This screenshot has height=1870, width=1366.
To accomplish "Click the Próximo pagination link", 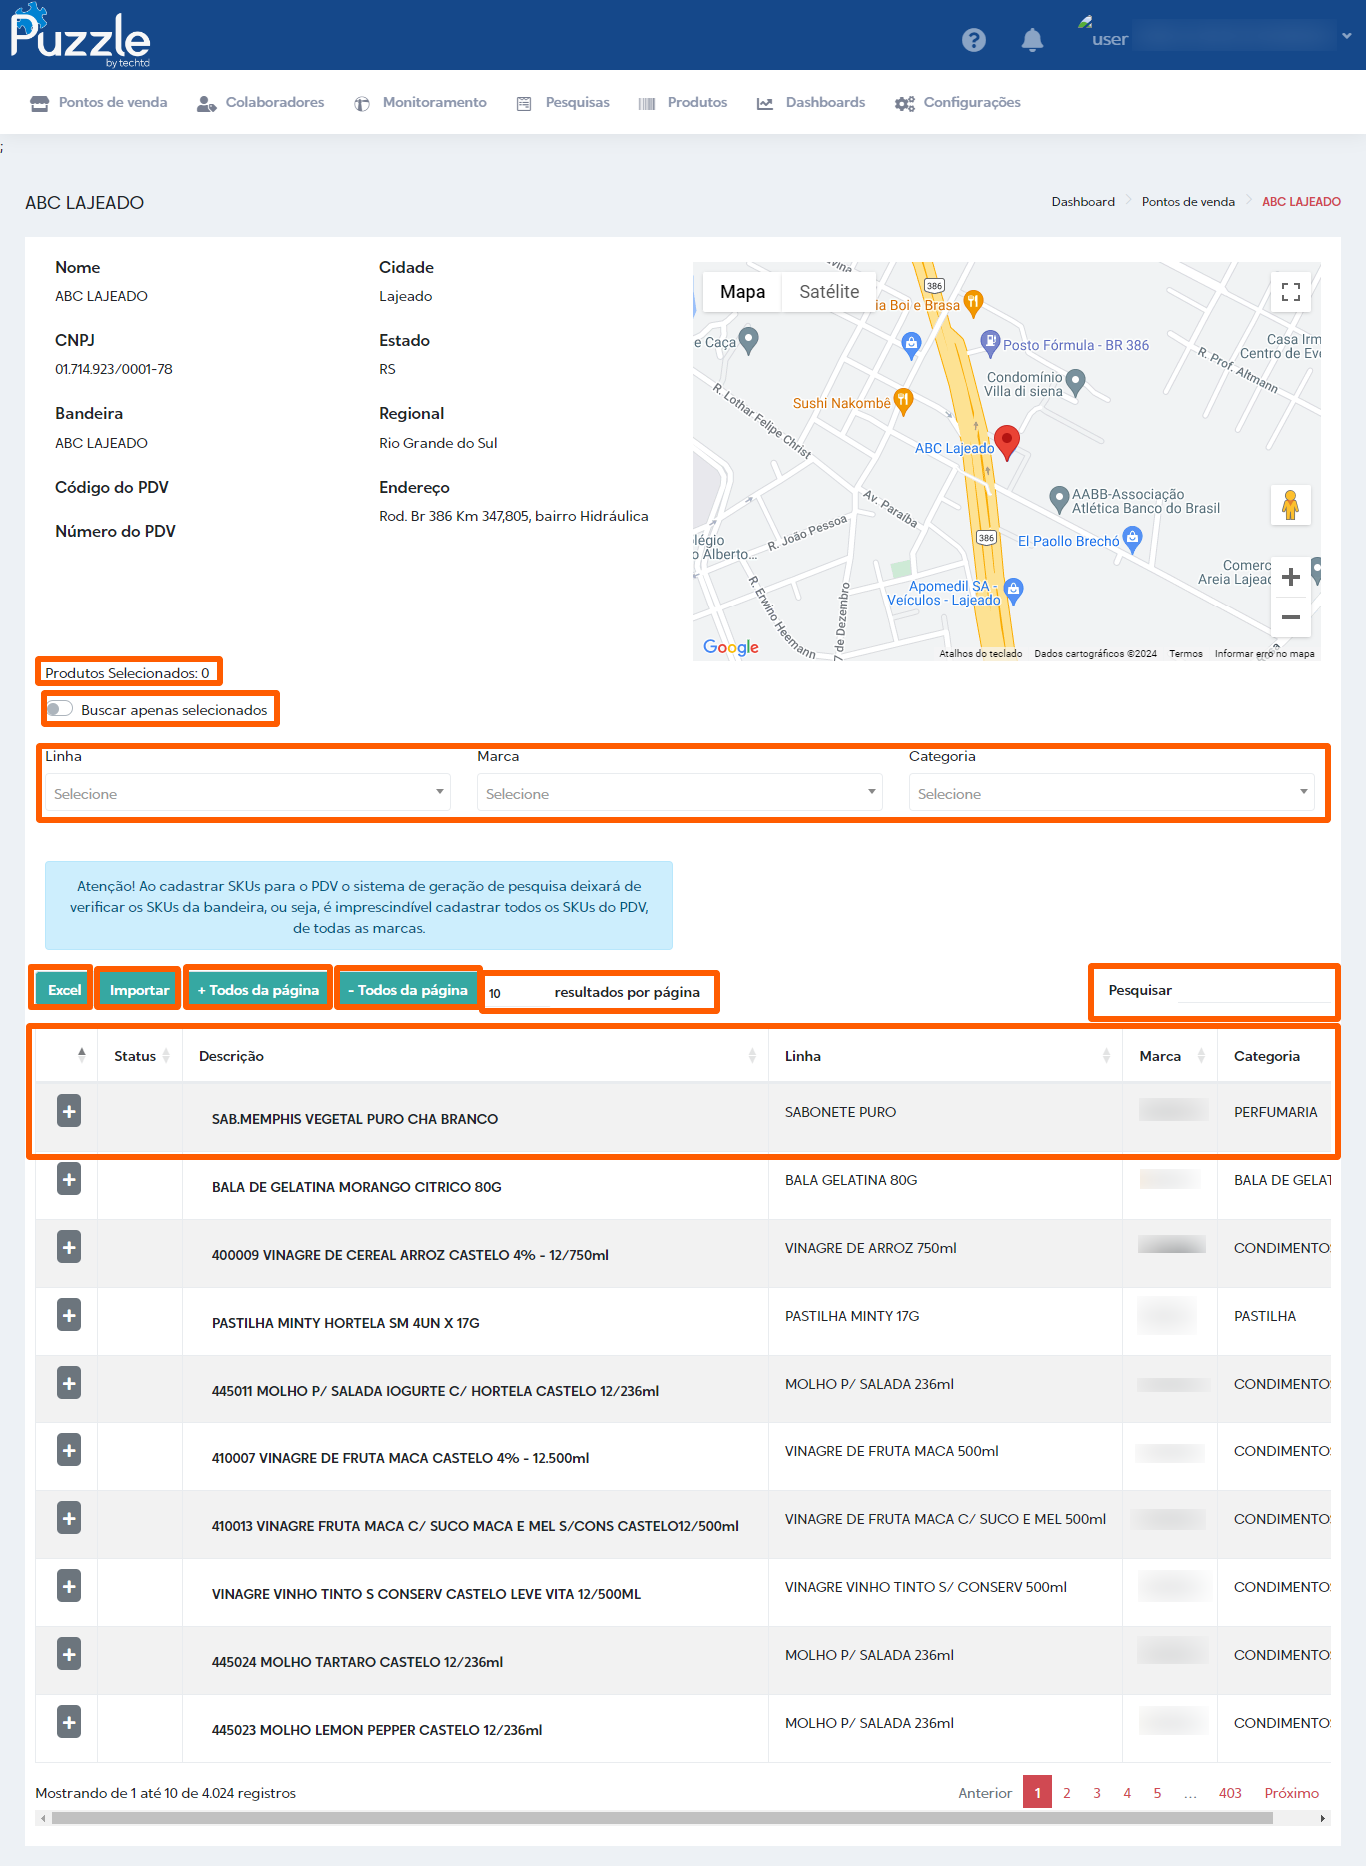I will (x=1292, y=1793).
